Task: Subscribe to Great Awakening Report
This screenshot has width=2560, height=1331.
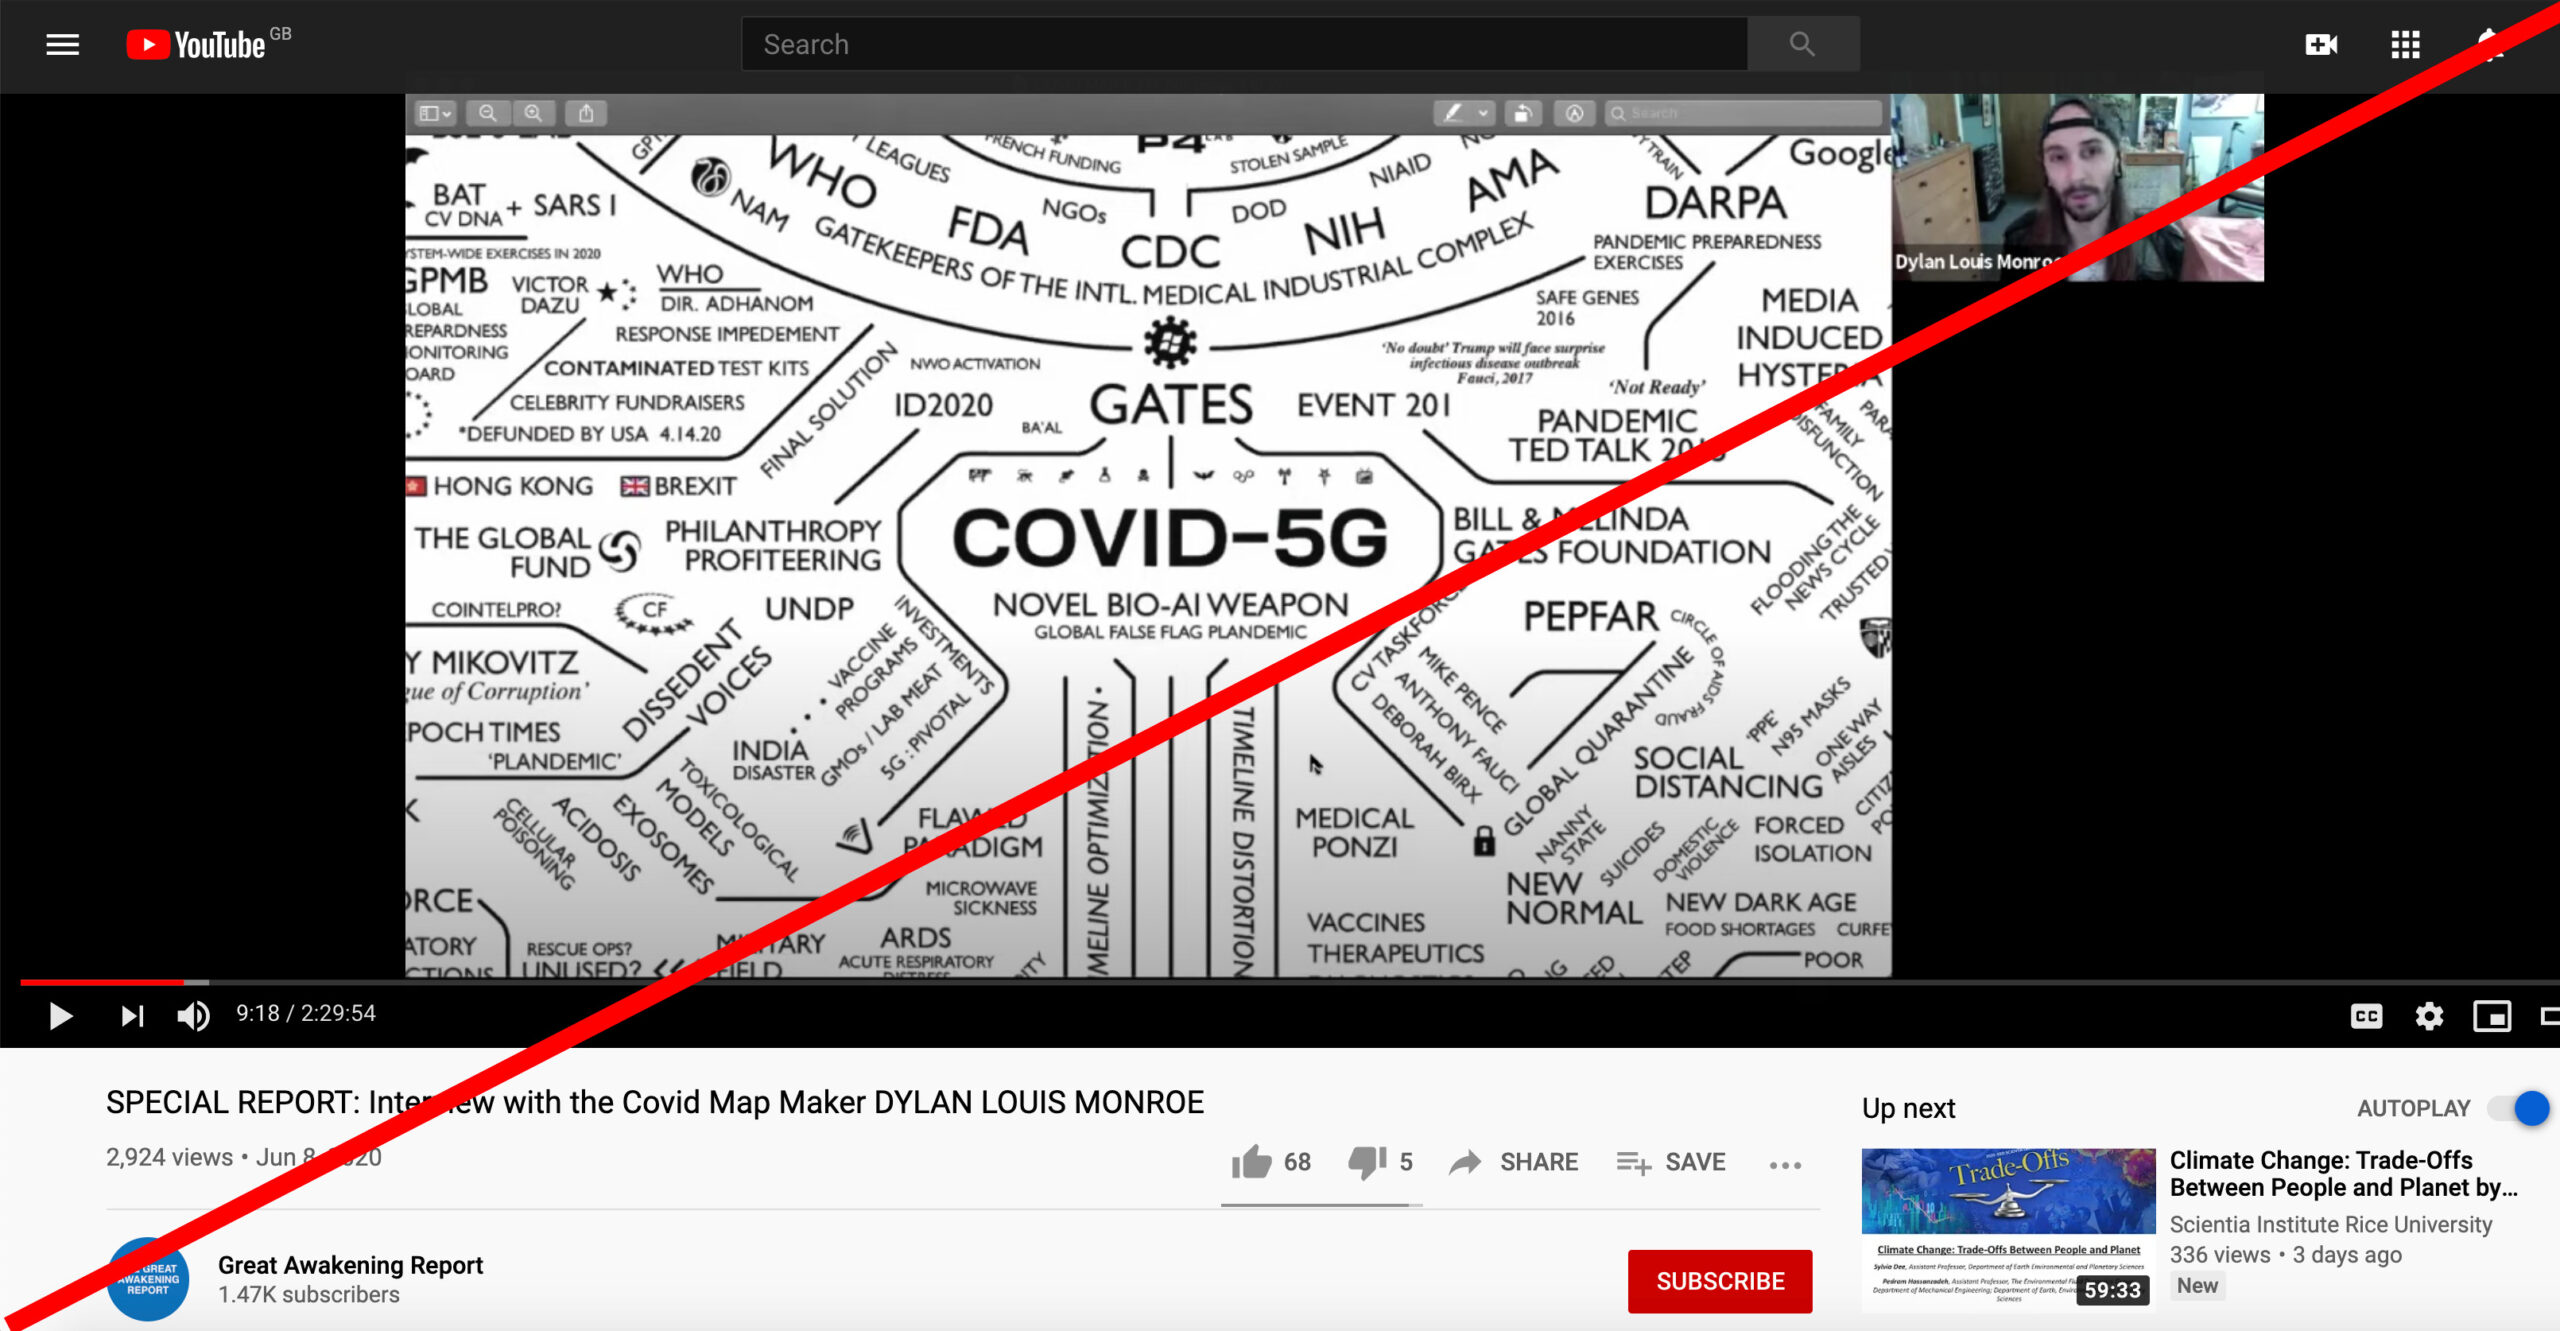Action: (x=1720, y=1281)
